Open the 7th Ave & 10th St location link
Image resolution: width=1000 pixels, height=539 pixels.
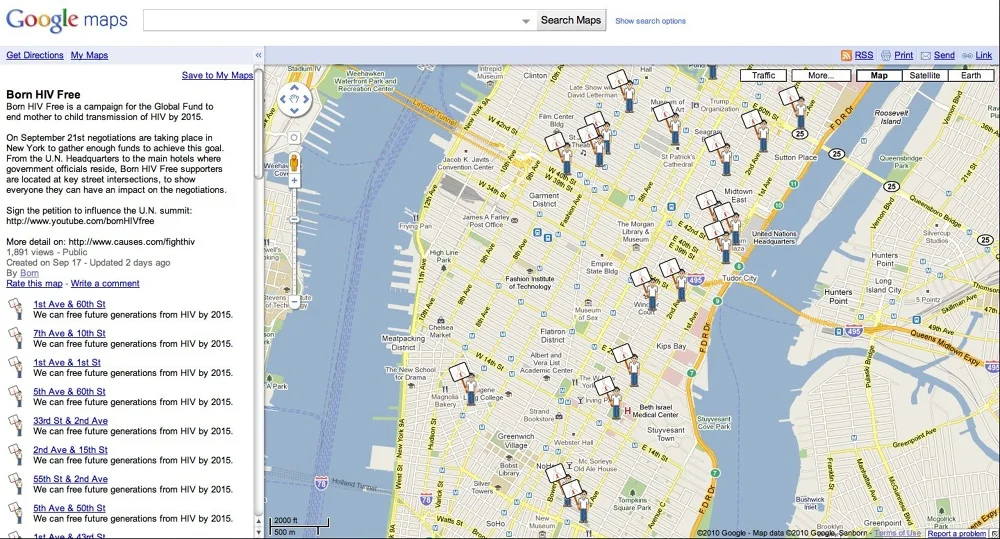(x=70, y=333)
